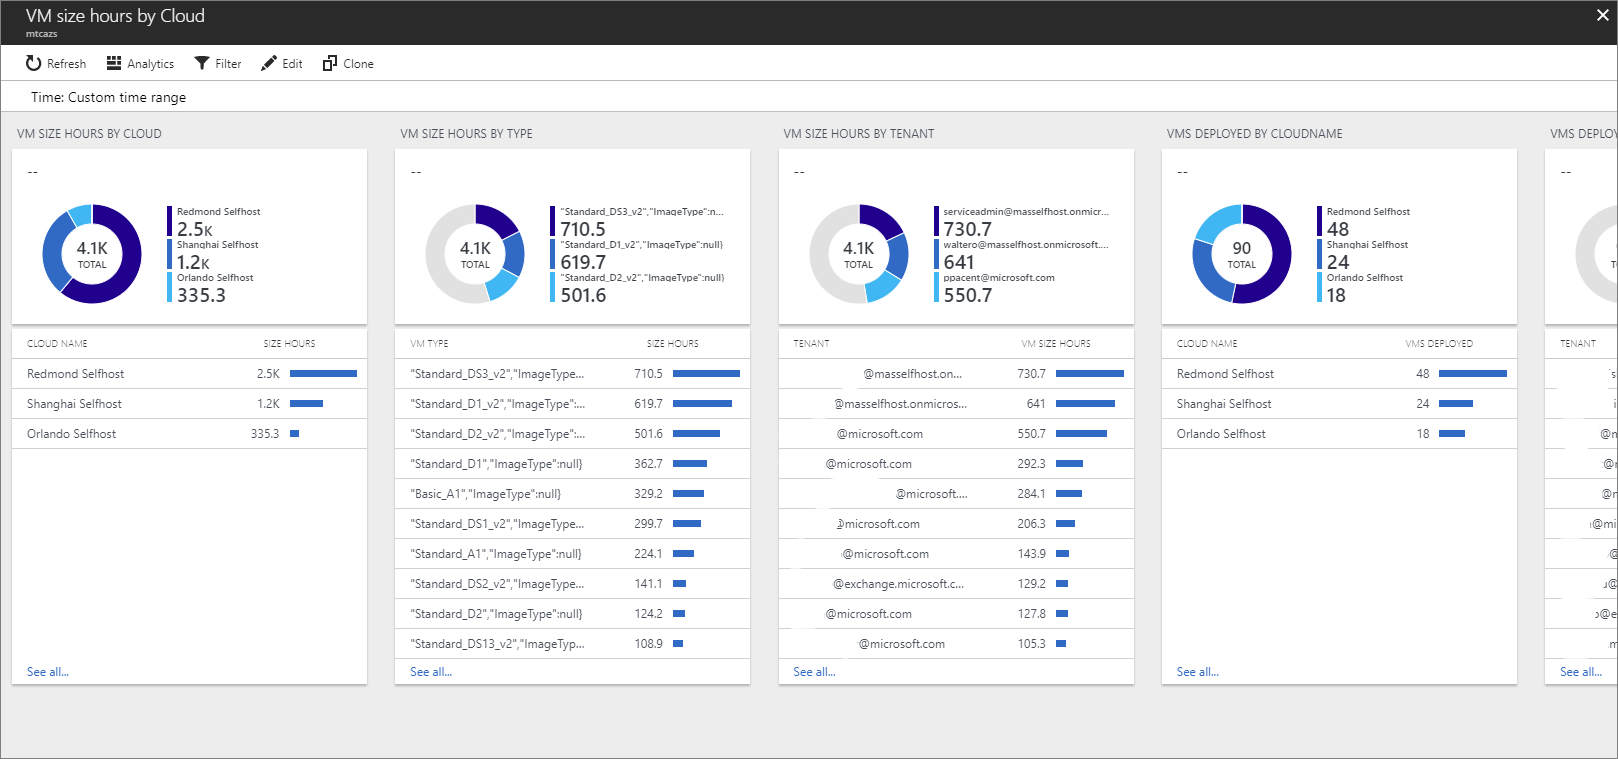Select the Standard_D1_v2 row with 619.7
This screenshot has width=1618, height=759.
point(572,404)
